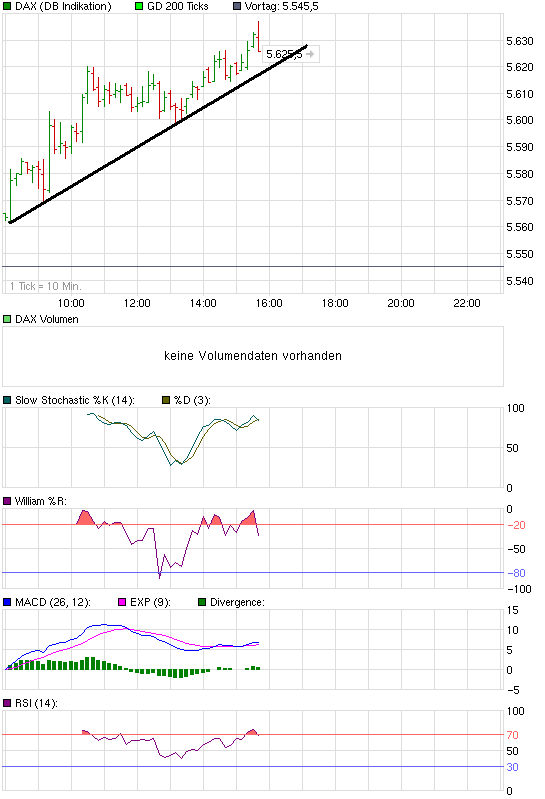Click the 'Divergence:' label
The width and height of the screenshot is (545, 799).
pos(237,602)
